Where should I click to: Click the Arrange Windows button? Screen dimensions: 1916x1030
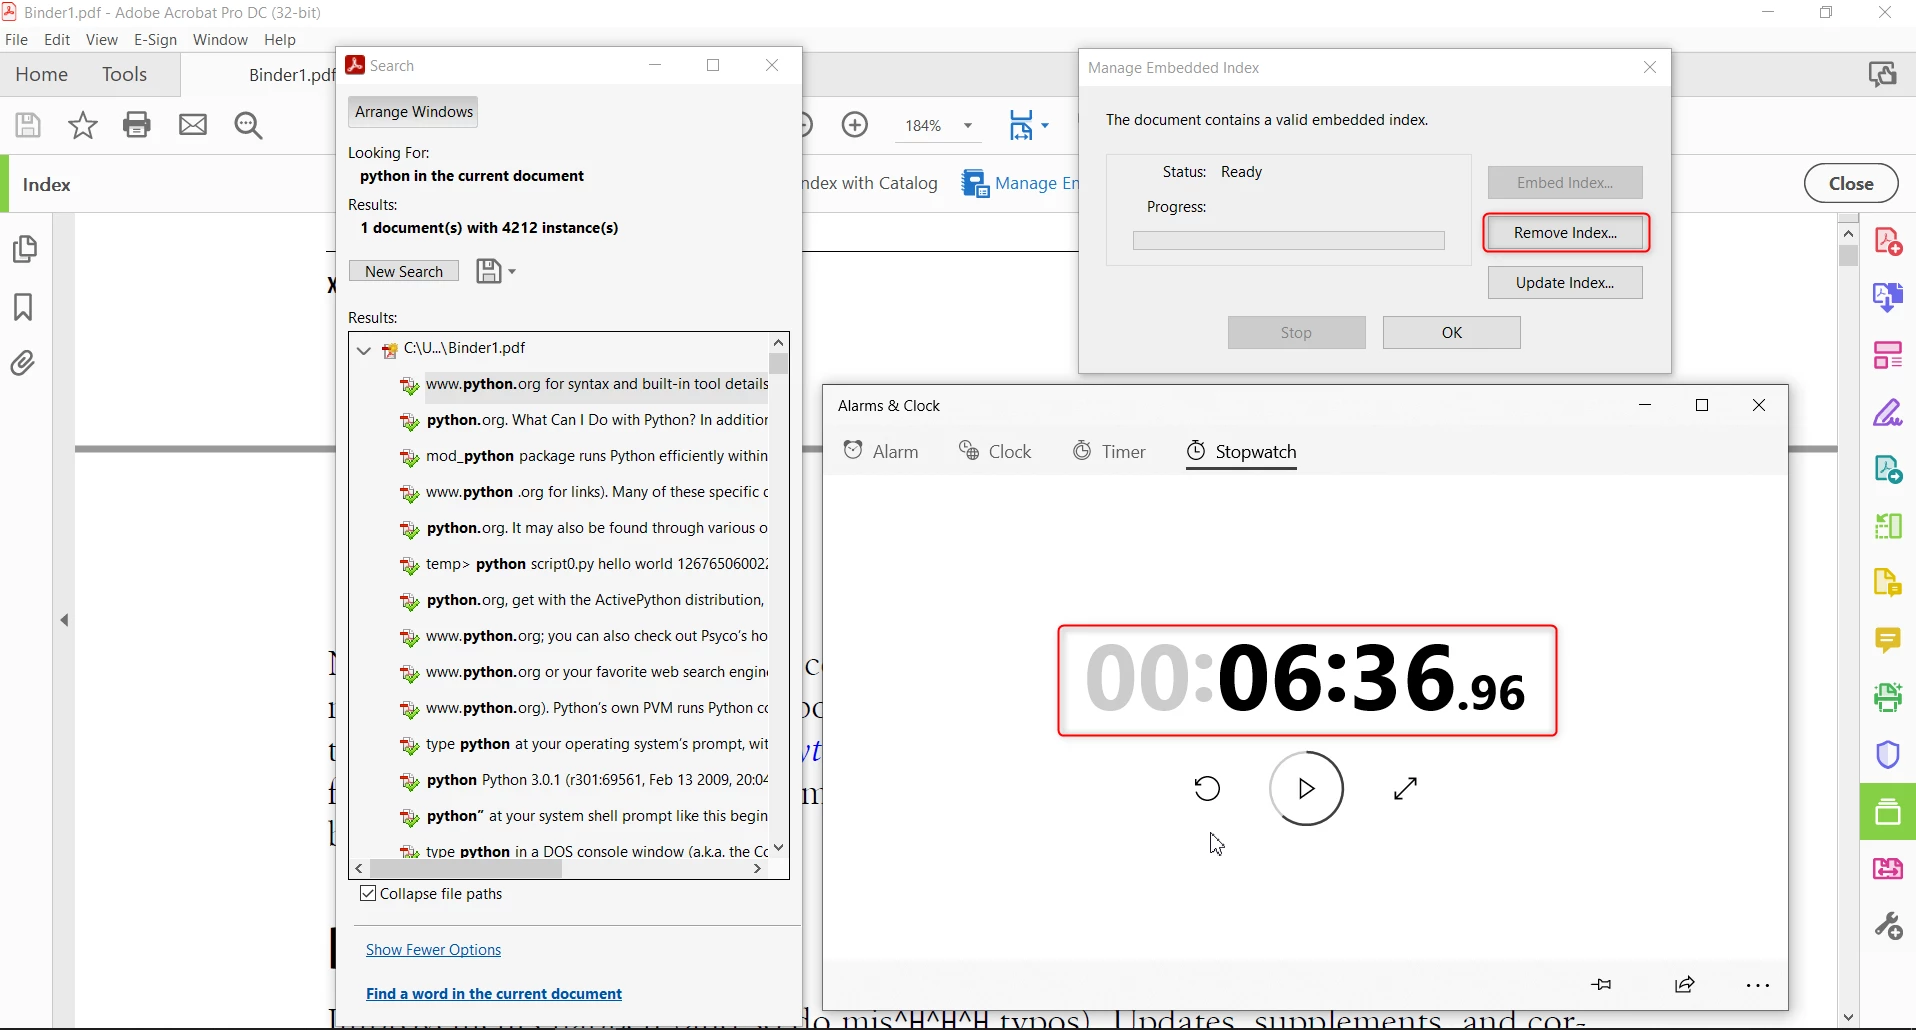coord(414,112)
